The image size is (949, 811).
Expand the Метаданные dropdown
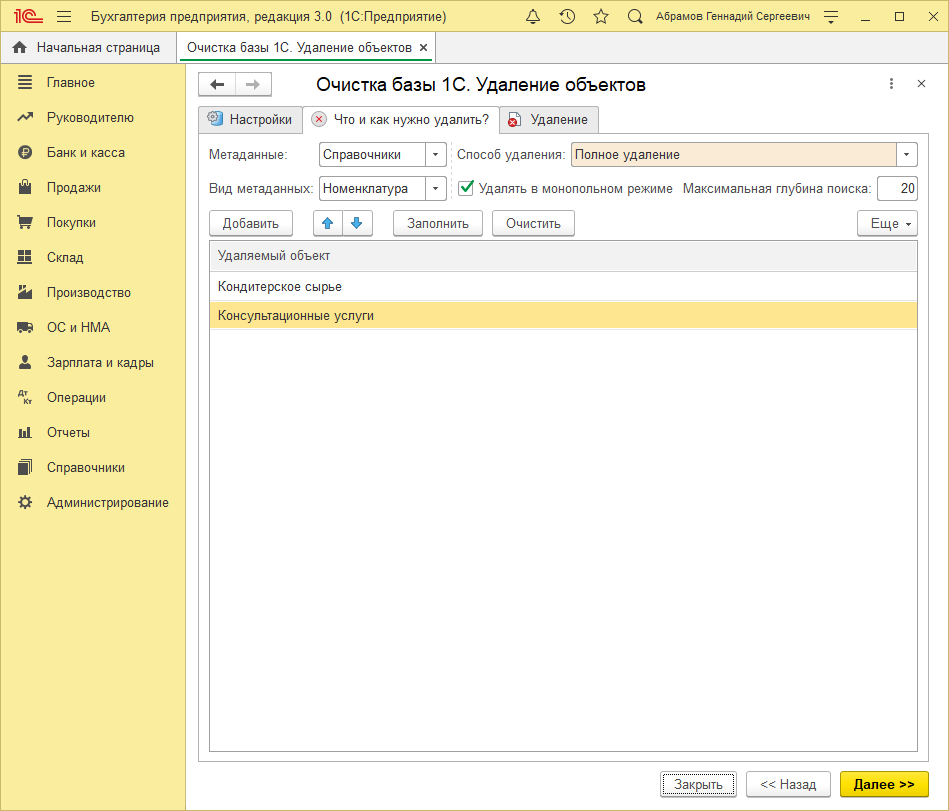(x=435, y=155)
